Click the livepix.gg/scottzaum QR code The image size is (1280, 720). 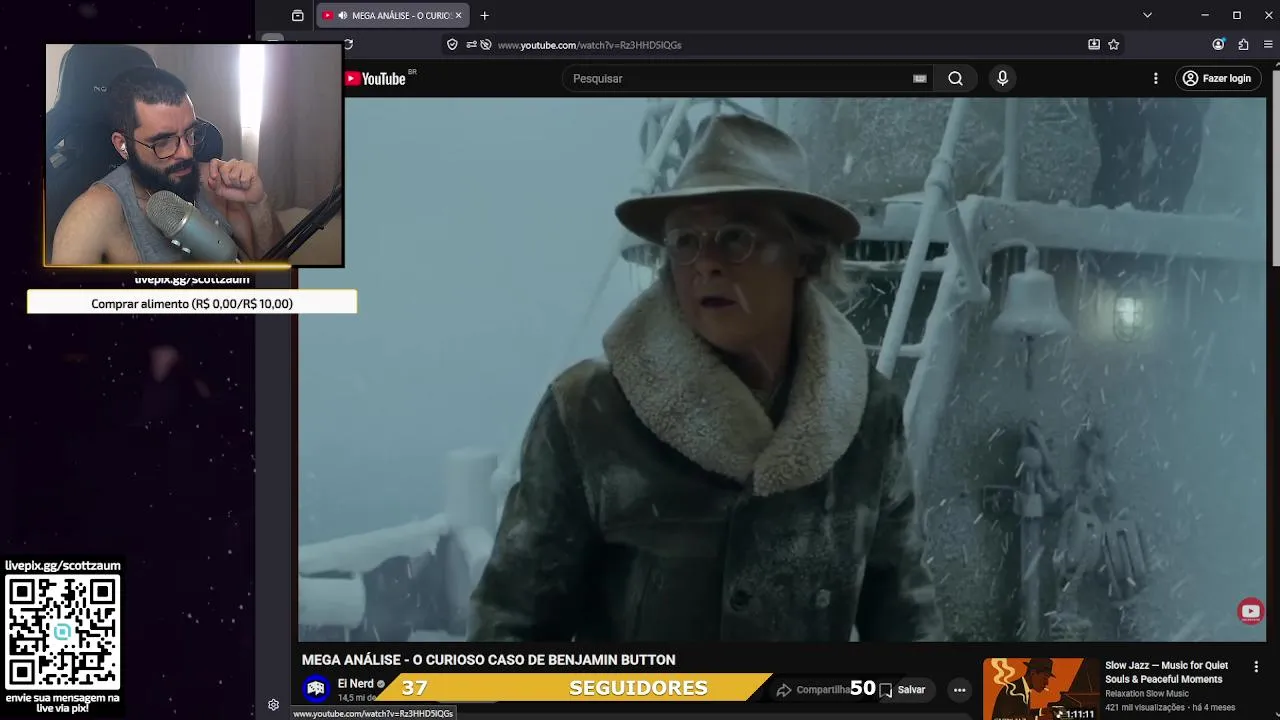point(63,632)
